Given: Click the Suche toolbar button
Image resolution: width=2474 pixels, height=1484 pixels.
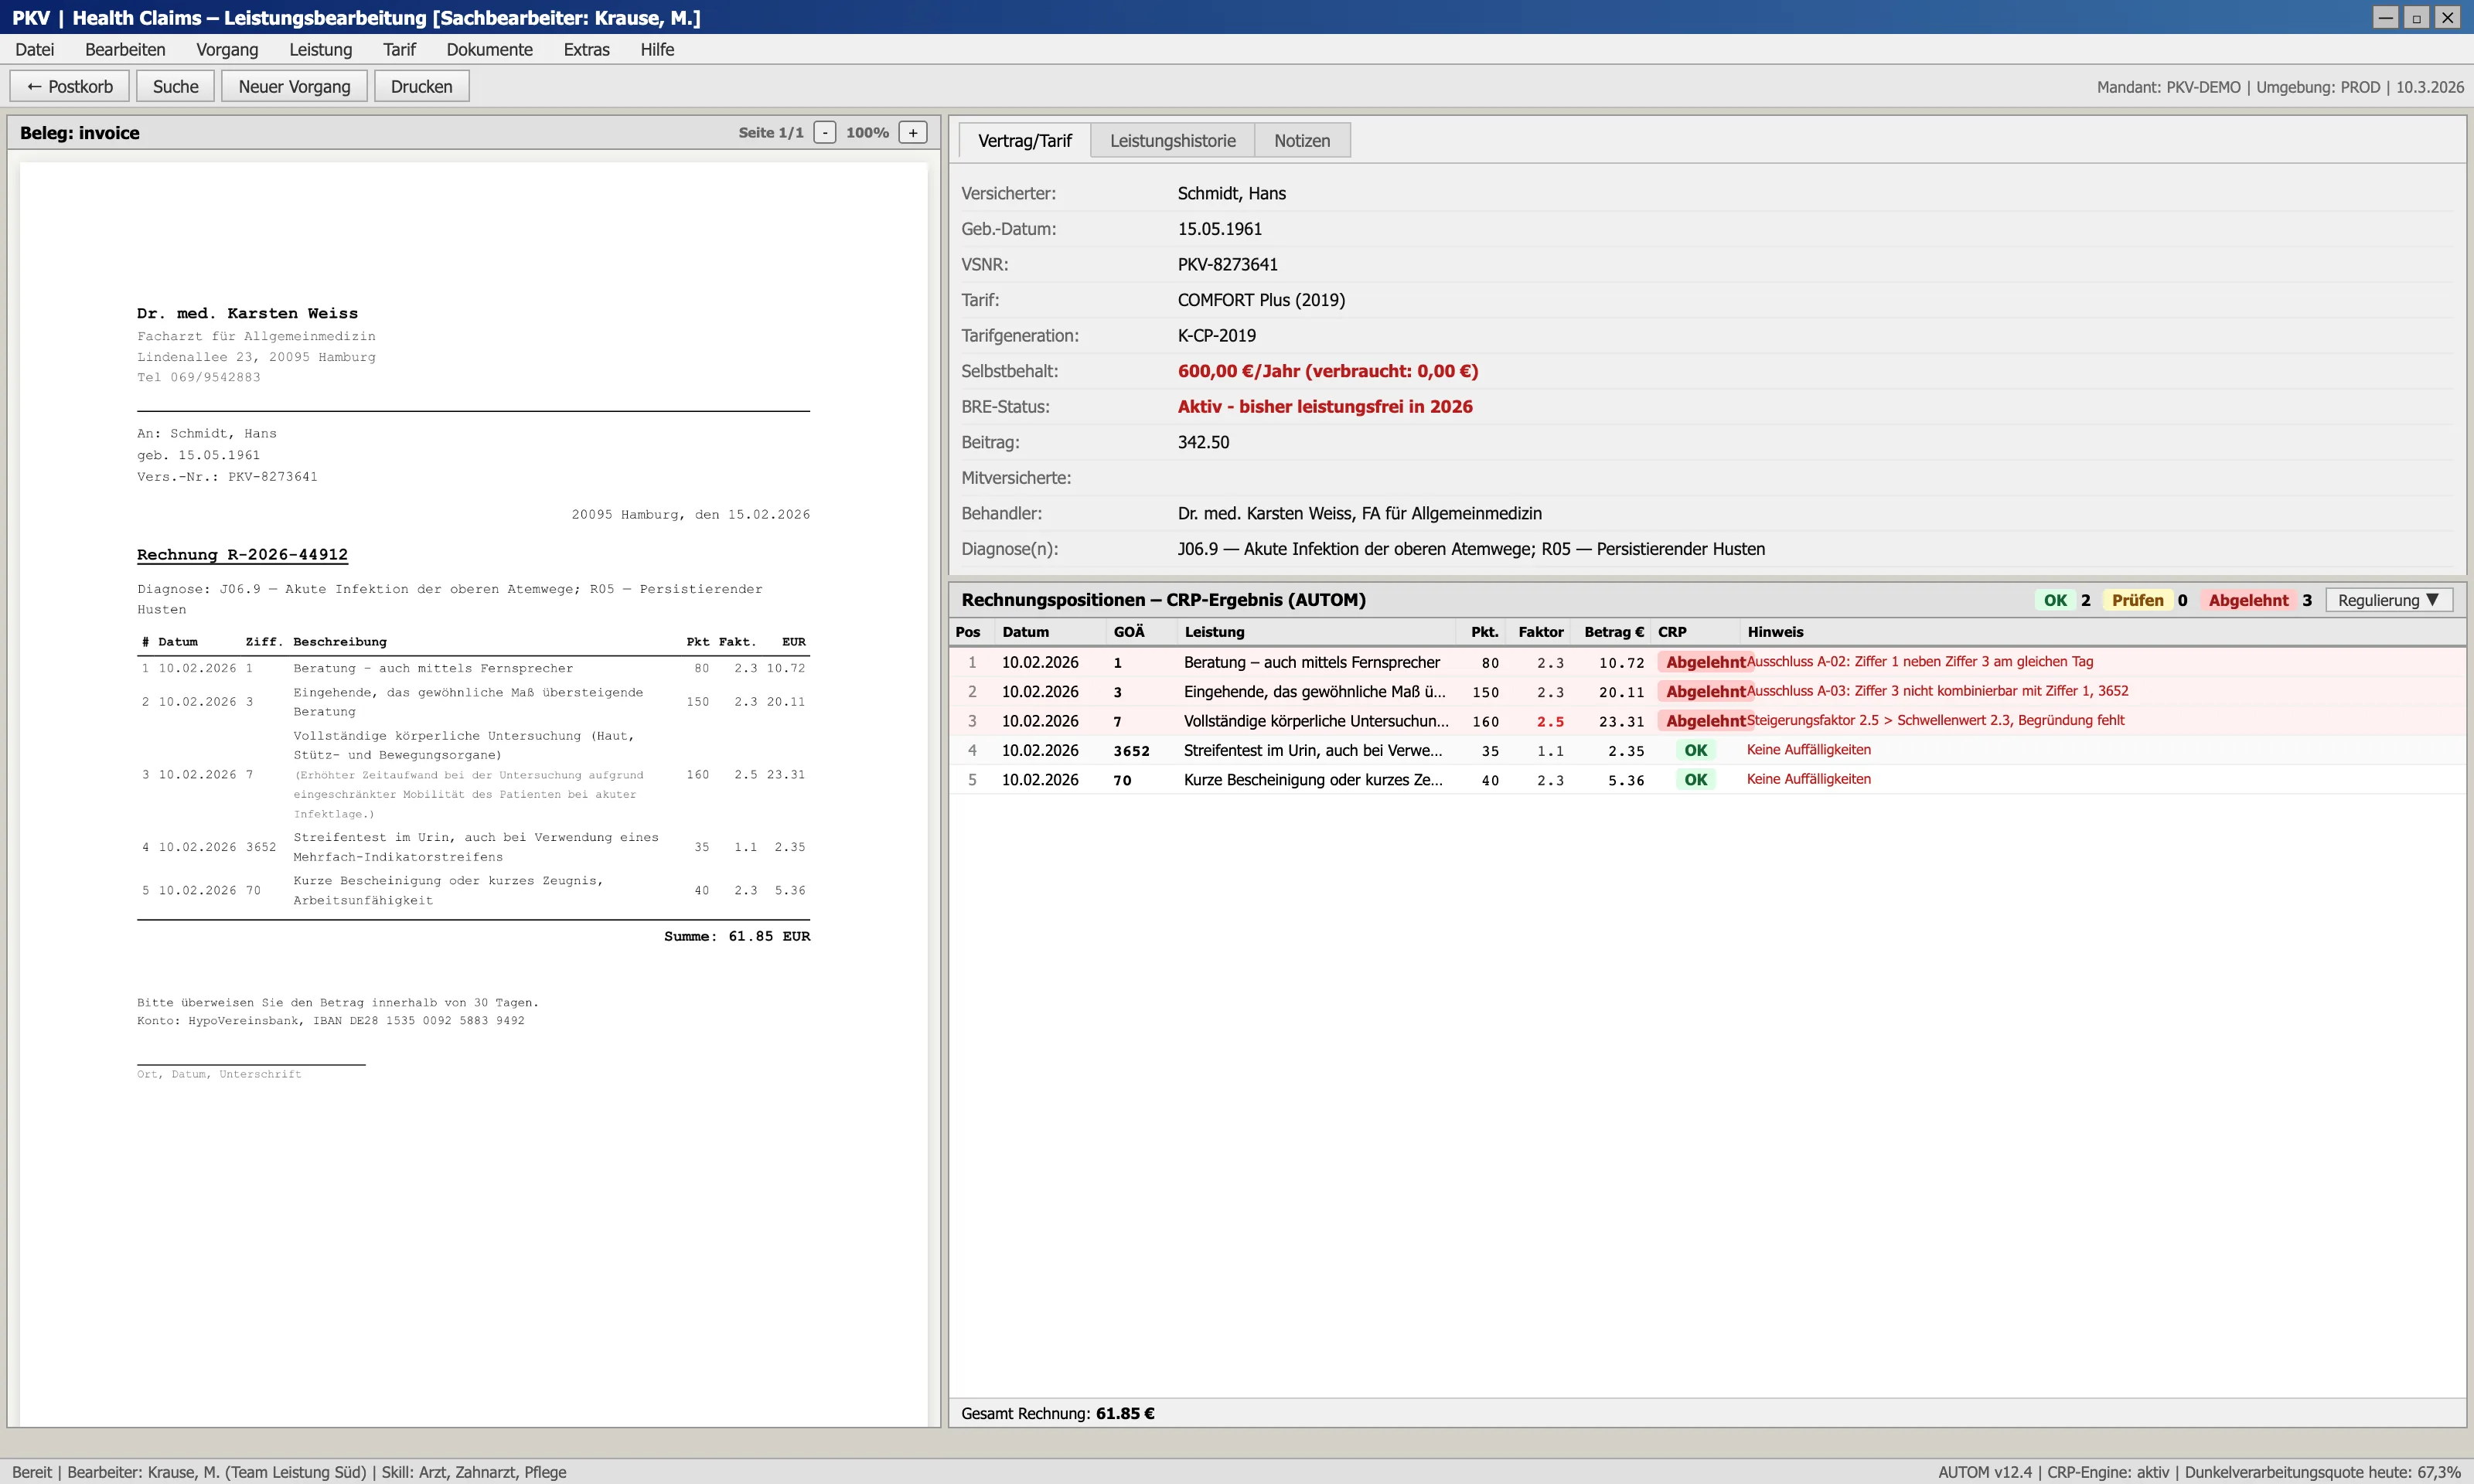Looking at the screenshot, I should coord(175,87).
